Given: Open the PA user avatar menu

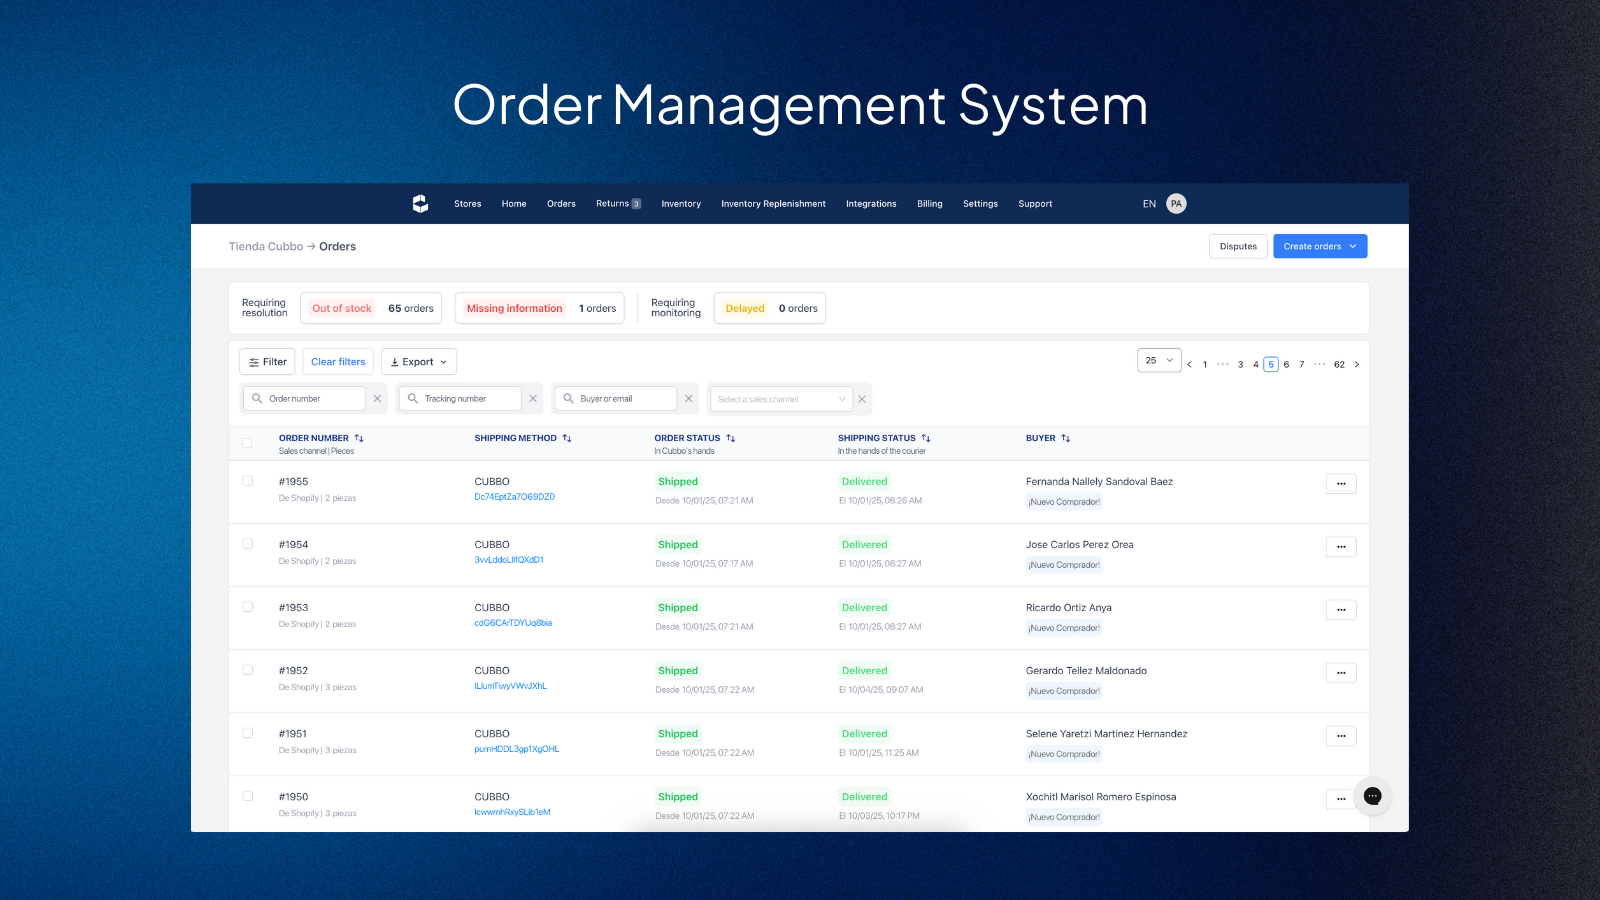Looking at the screenshot, I should coord(1176,204).
